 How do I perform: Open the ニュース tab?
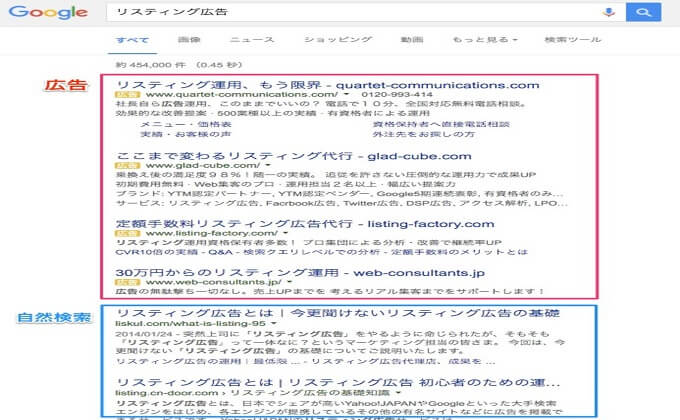[x=252, y=39]
